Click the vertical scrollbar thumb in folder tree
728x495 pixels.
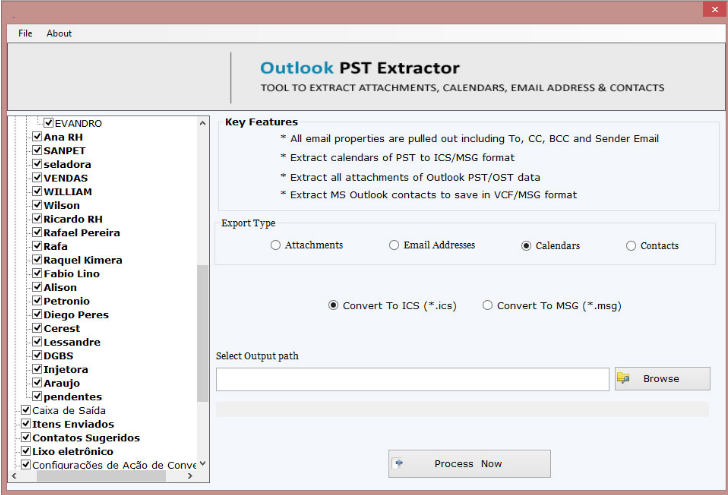click(202, 333)
